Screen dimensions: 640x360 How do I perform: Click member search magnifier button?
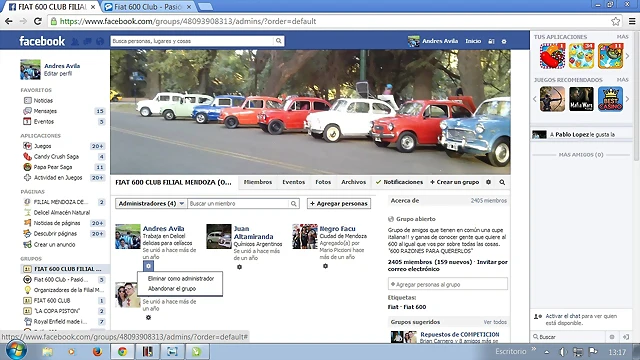[293, 203]
